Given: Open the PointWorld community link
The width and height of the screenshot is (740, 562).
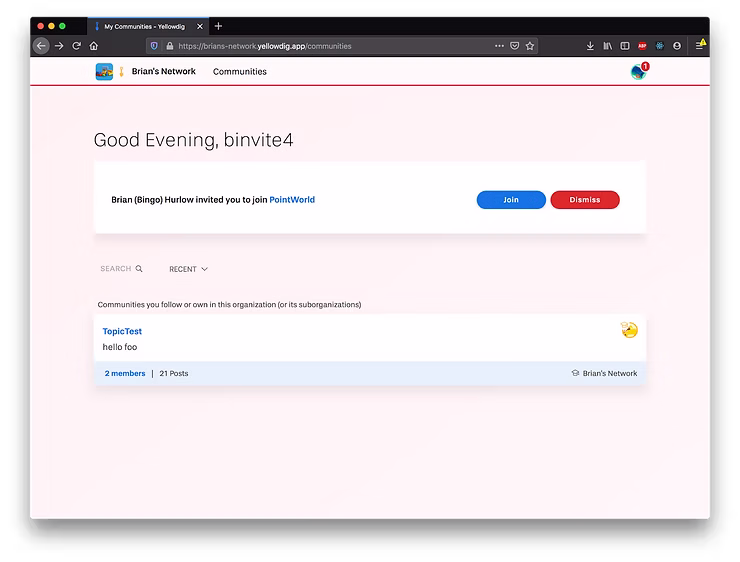Looking at the screenshot, I should tap(292, 200).
